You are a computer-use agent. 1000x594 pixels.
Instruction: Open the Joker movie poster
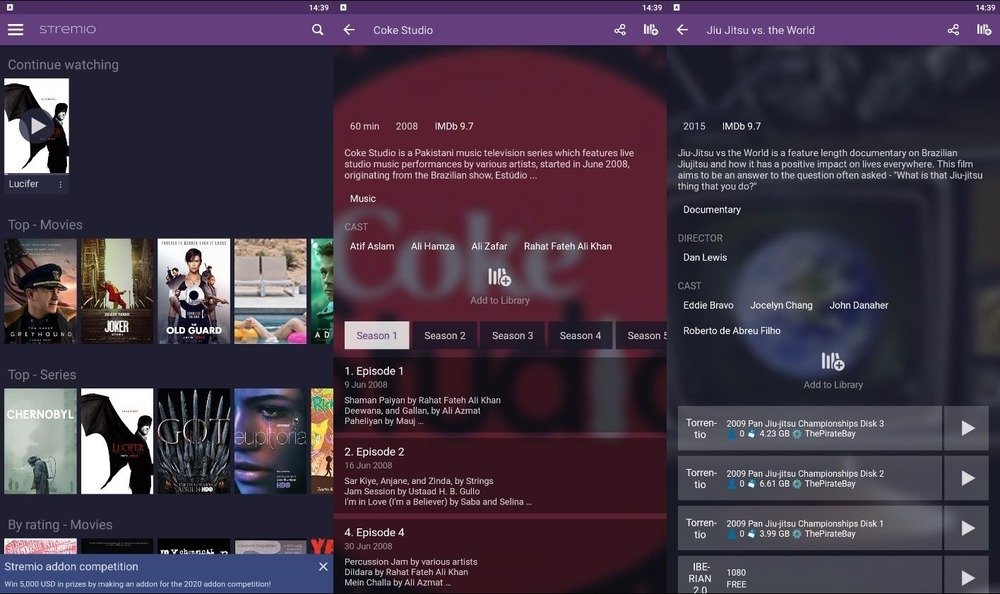point(117,291)
